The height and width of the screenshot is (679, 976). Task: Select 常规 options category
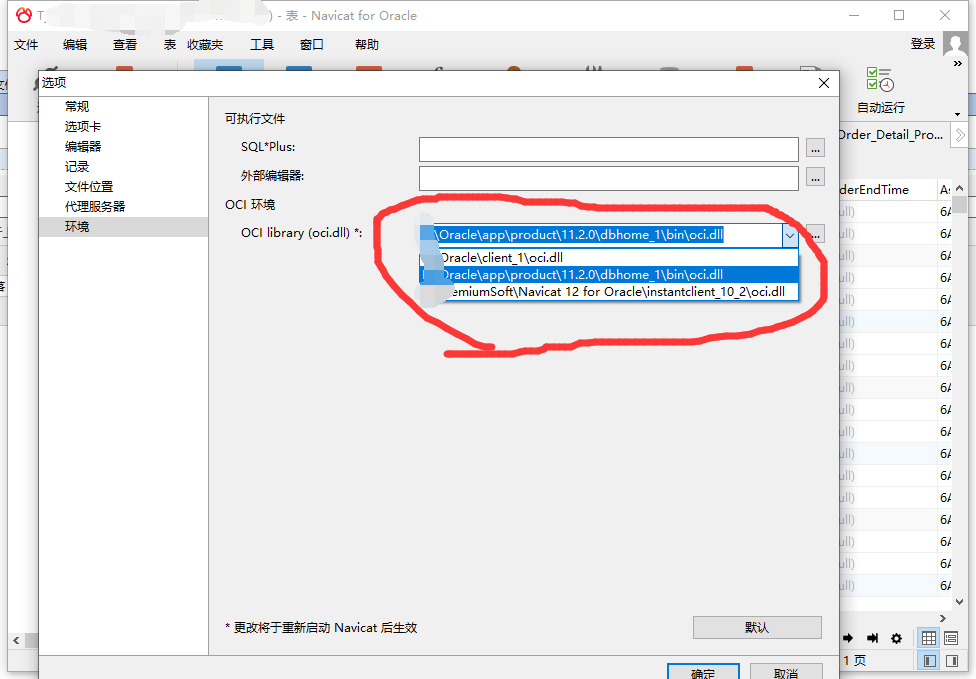(x=123, y=106)
